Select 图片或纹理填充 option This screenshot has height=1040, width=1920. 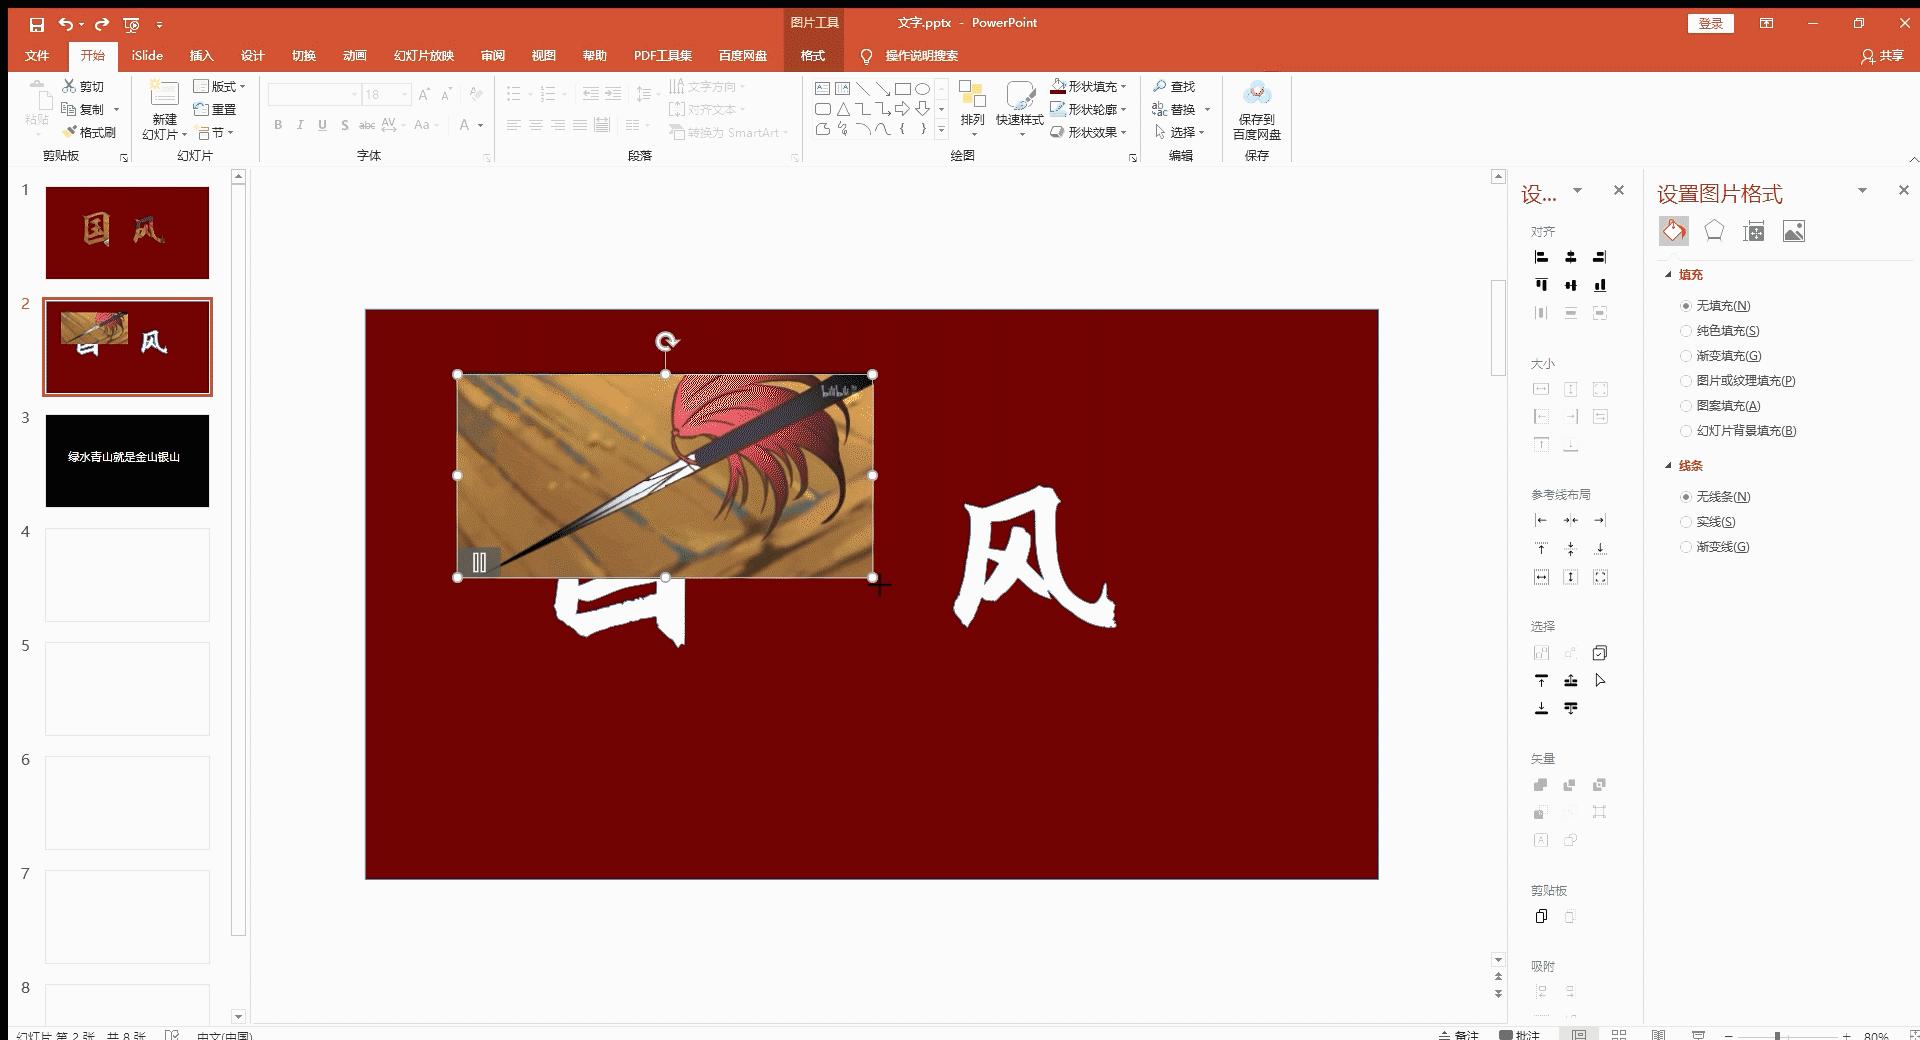coord(1739,381)
